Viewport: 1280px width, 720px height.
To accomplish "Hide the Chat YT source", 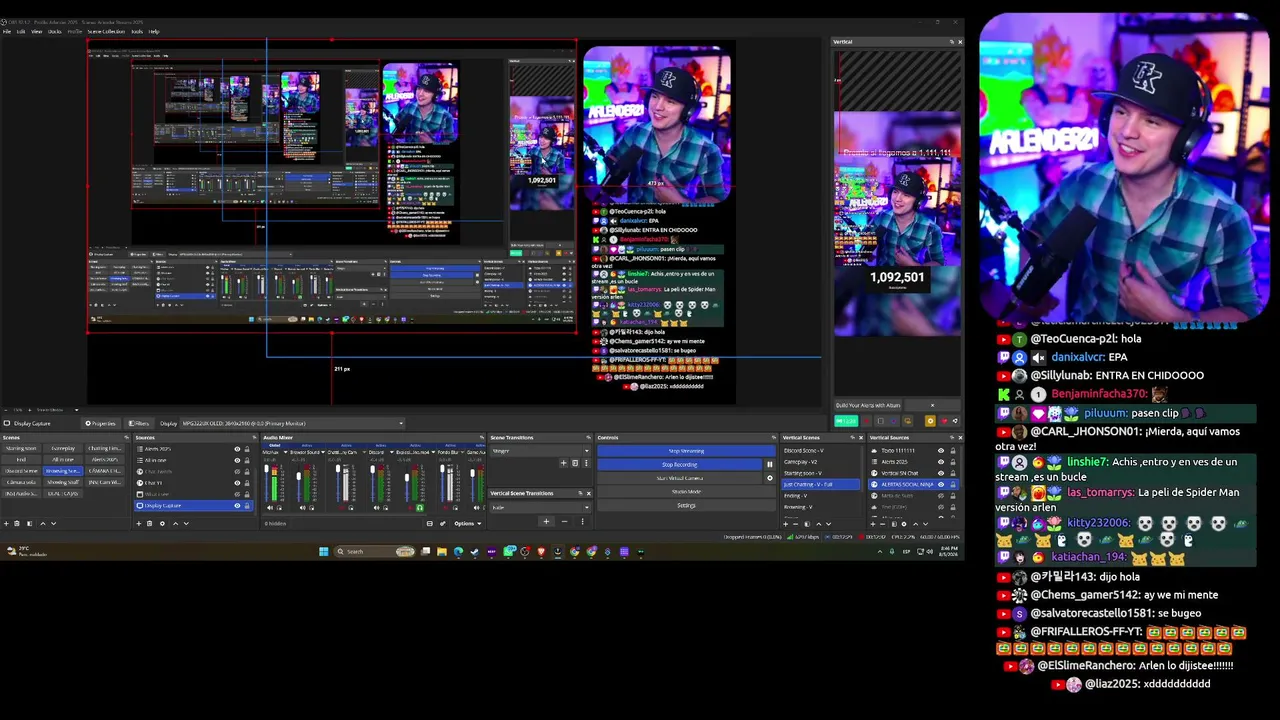I will point(237,483).
